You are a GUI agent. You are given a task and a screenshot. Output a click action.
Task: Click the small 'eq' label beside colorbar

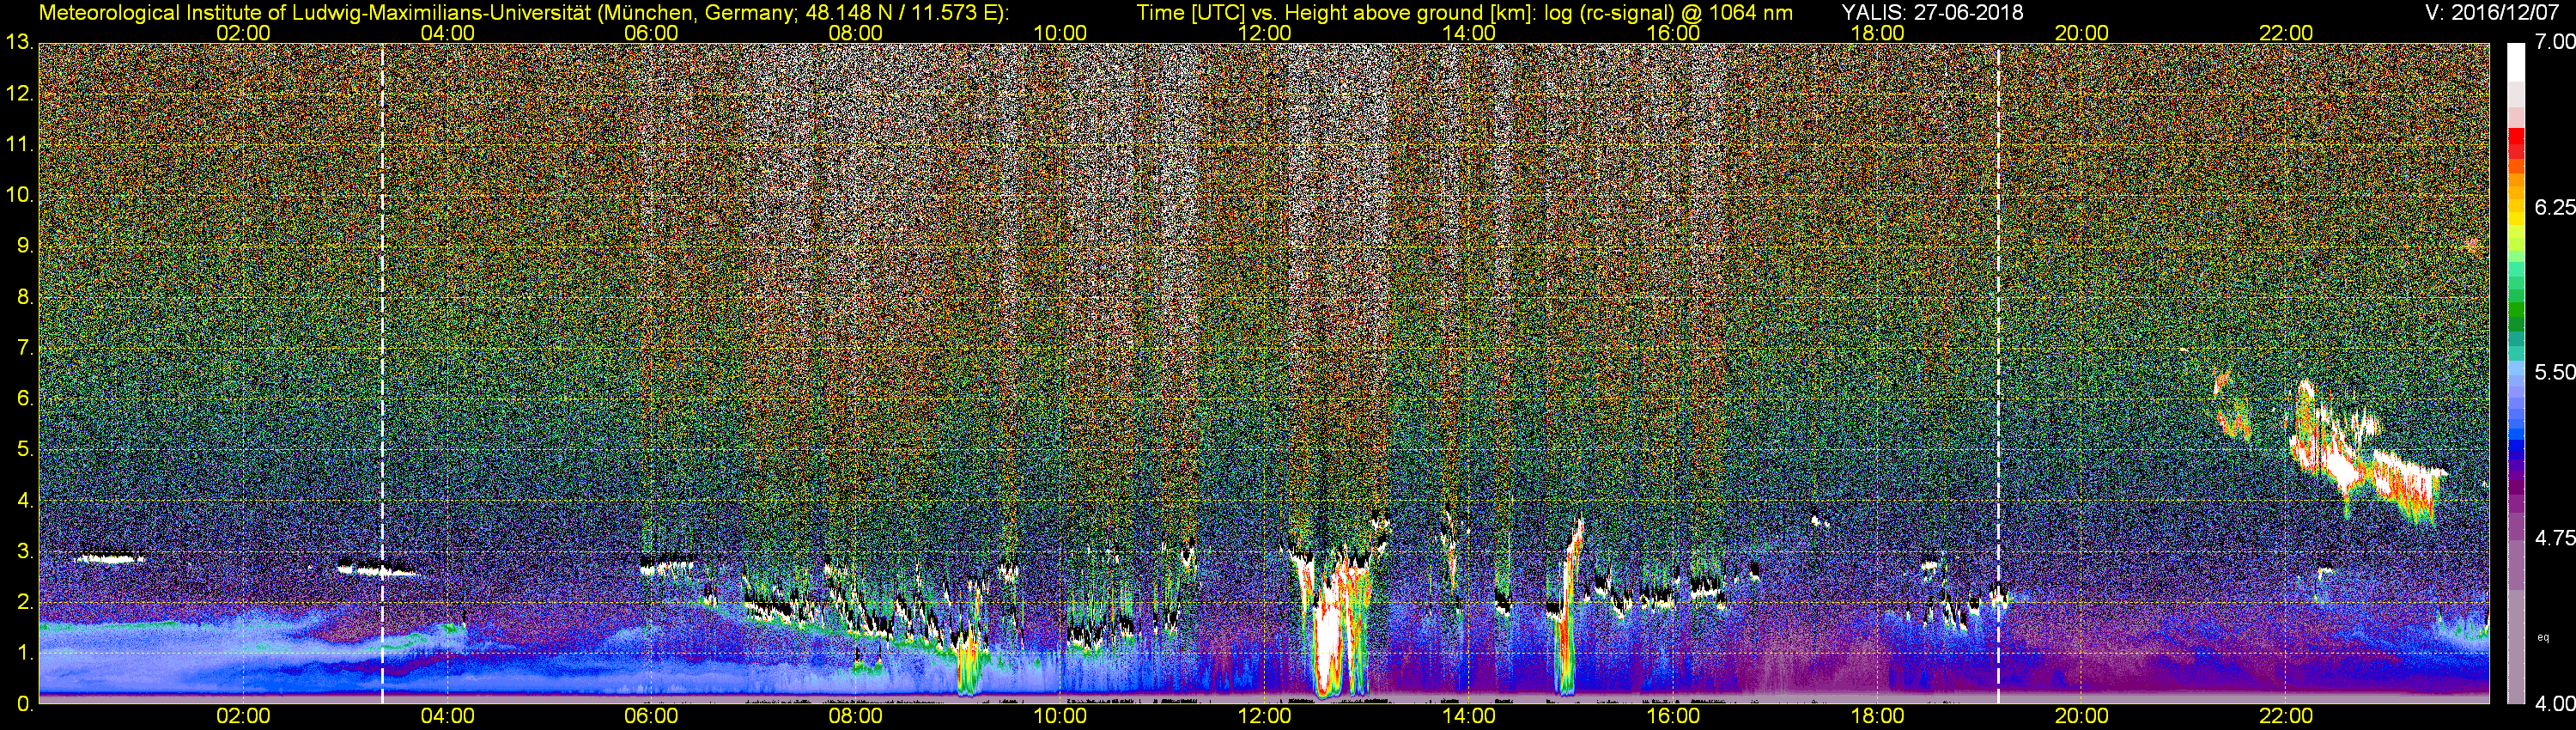point(2542,637)
